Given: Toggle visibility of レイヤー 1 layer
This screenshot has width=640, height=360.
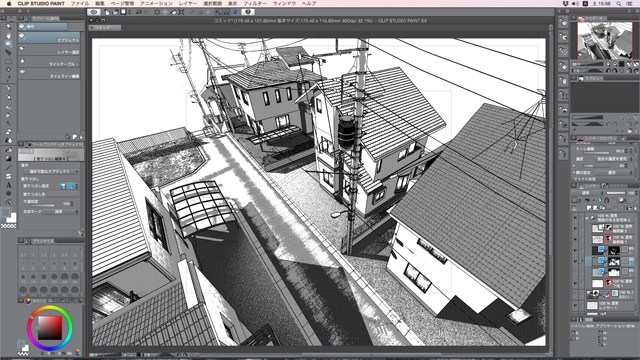Looking at the screenshot, I should coord(575,305).
